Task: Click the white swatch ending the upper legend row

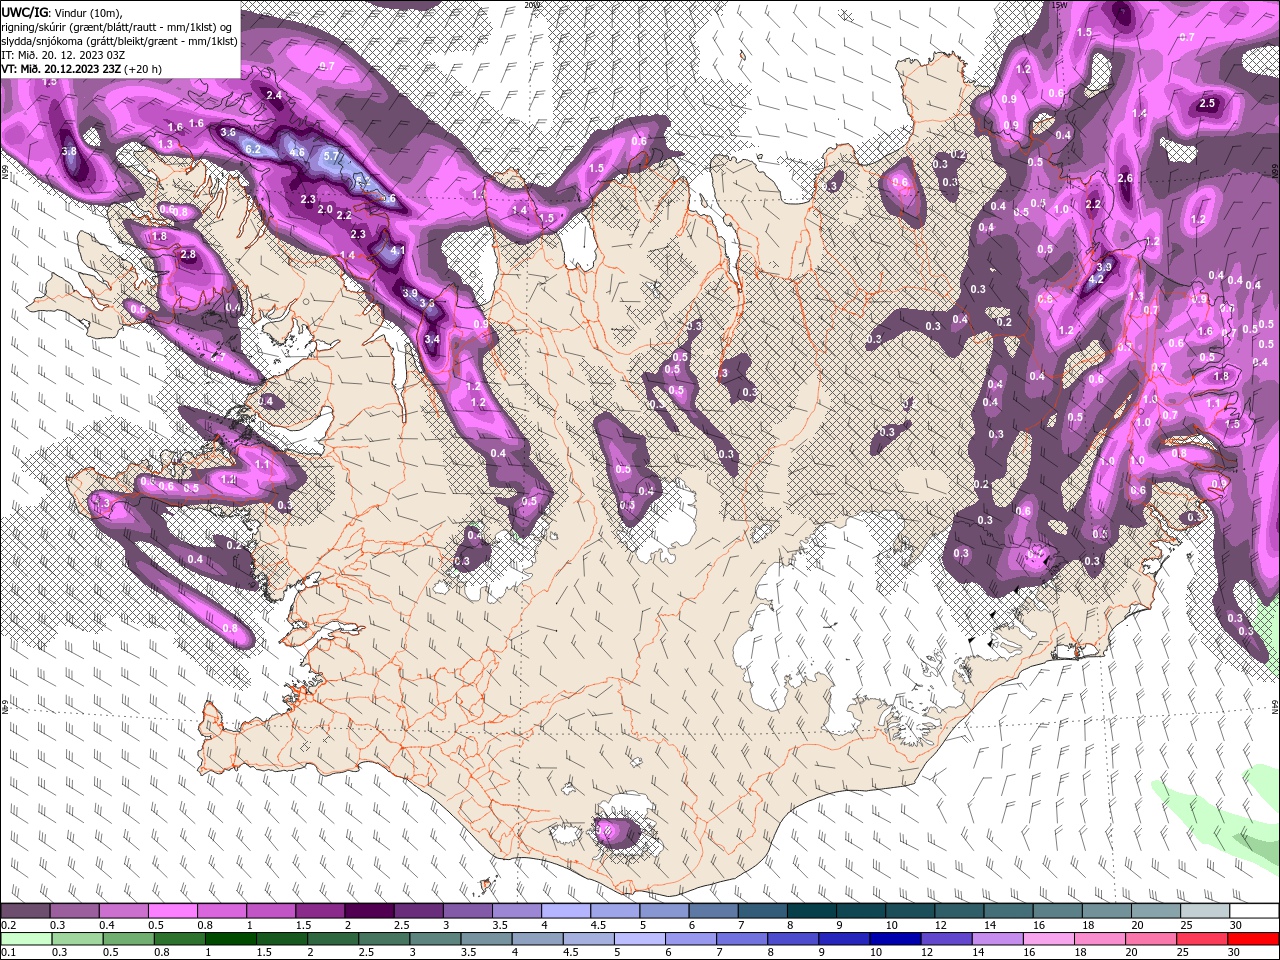Action: click(1253, 910)
